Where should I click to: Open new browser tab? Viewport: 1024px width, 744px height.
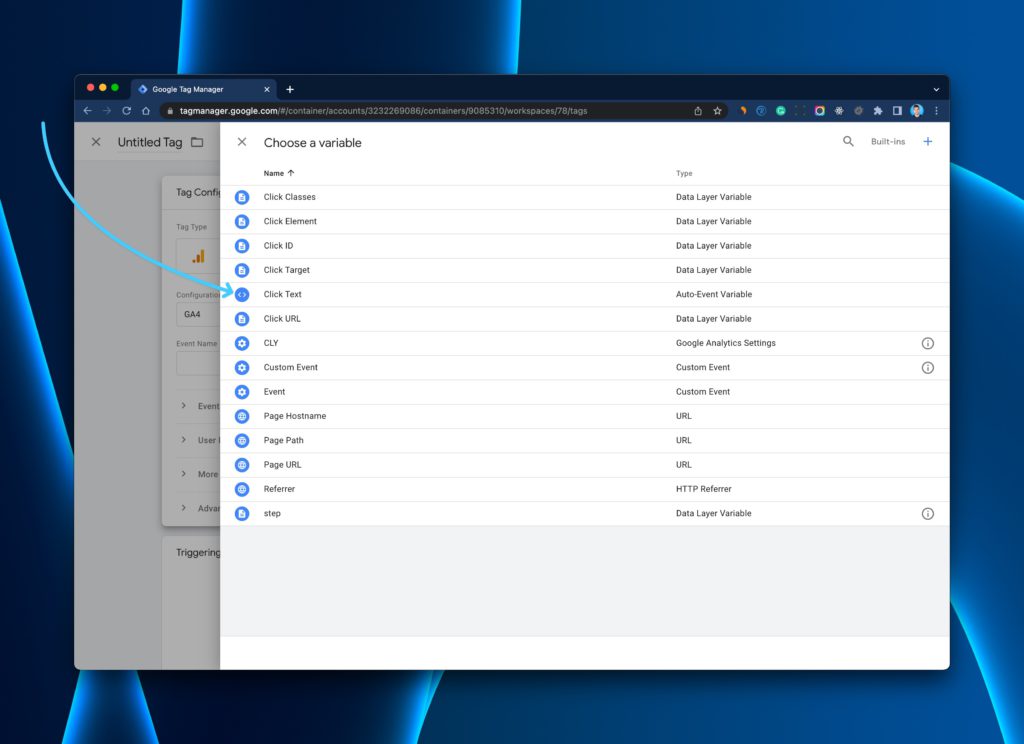[x=290, y=89]
